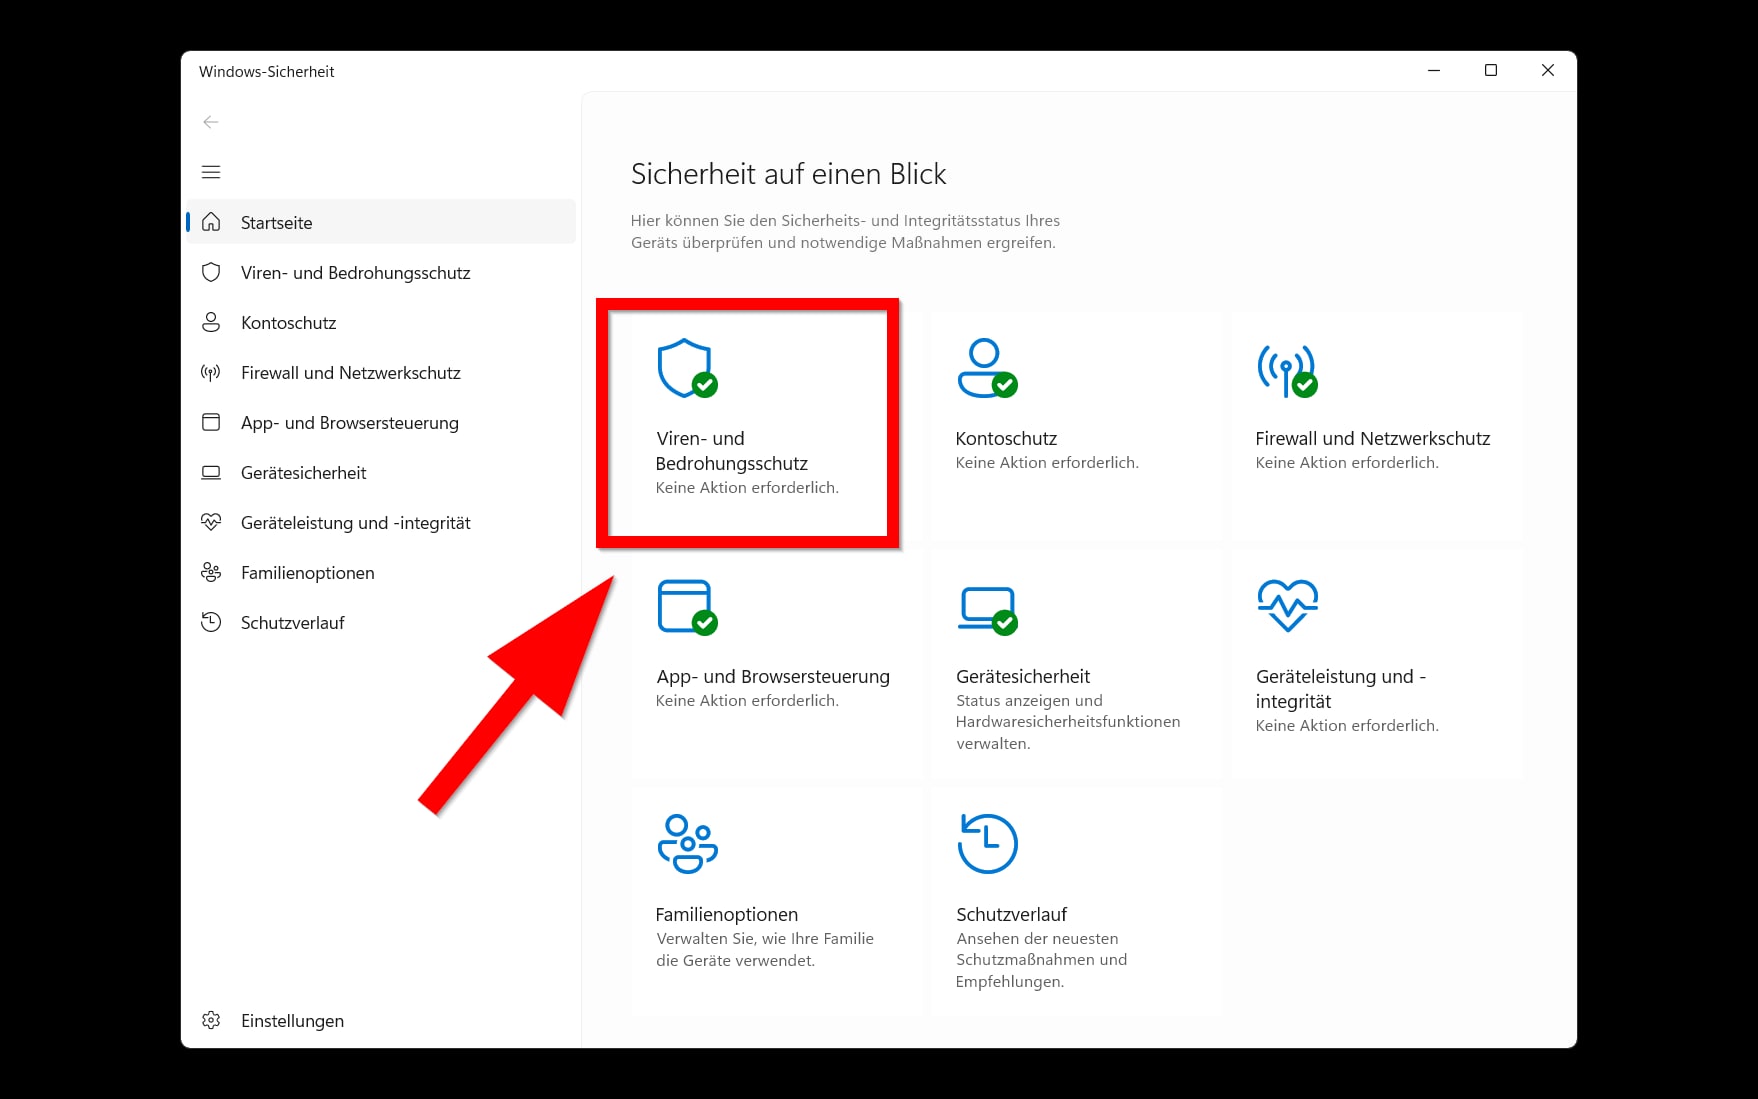Click the Familienoptionen people icon in sidebar
This screenshot has height=1099, width=1758.
coord(211,572)
